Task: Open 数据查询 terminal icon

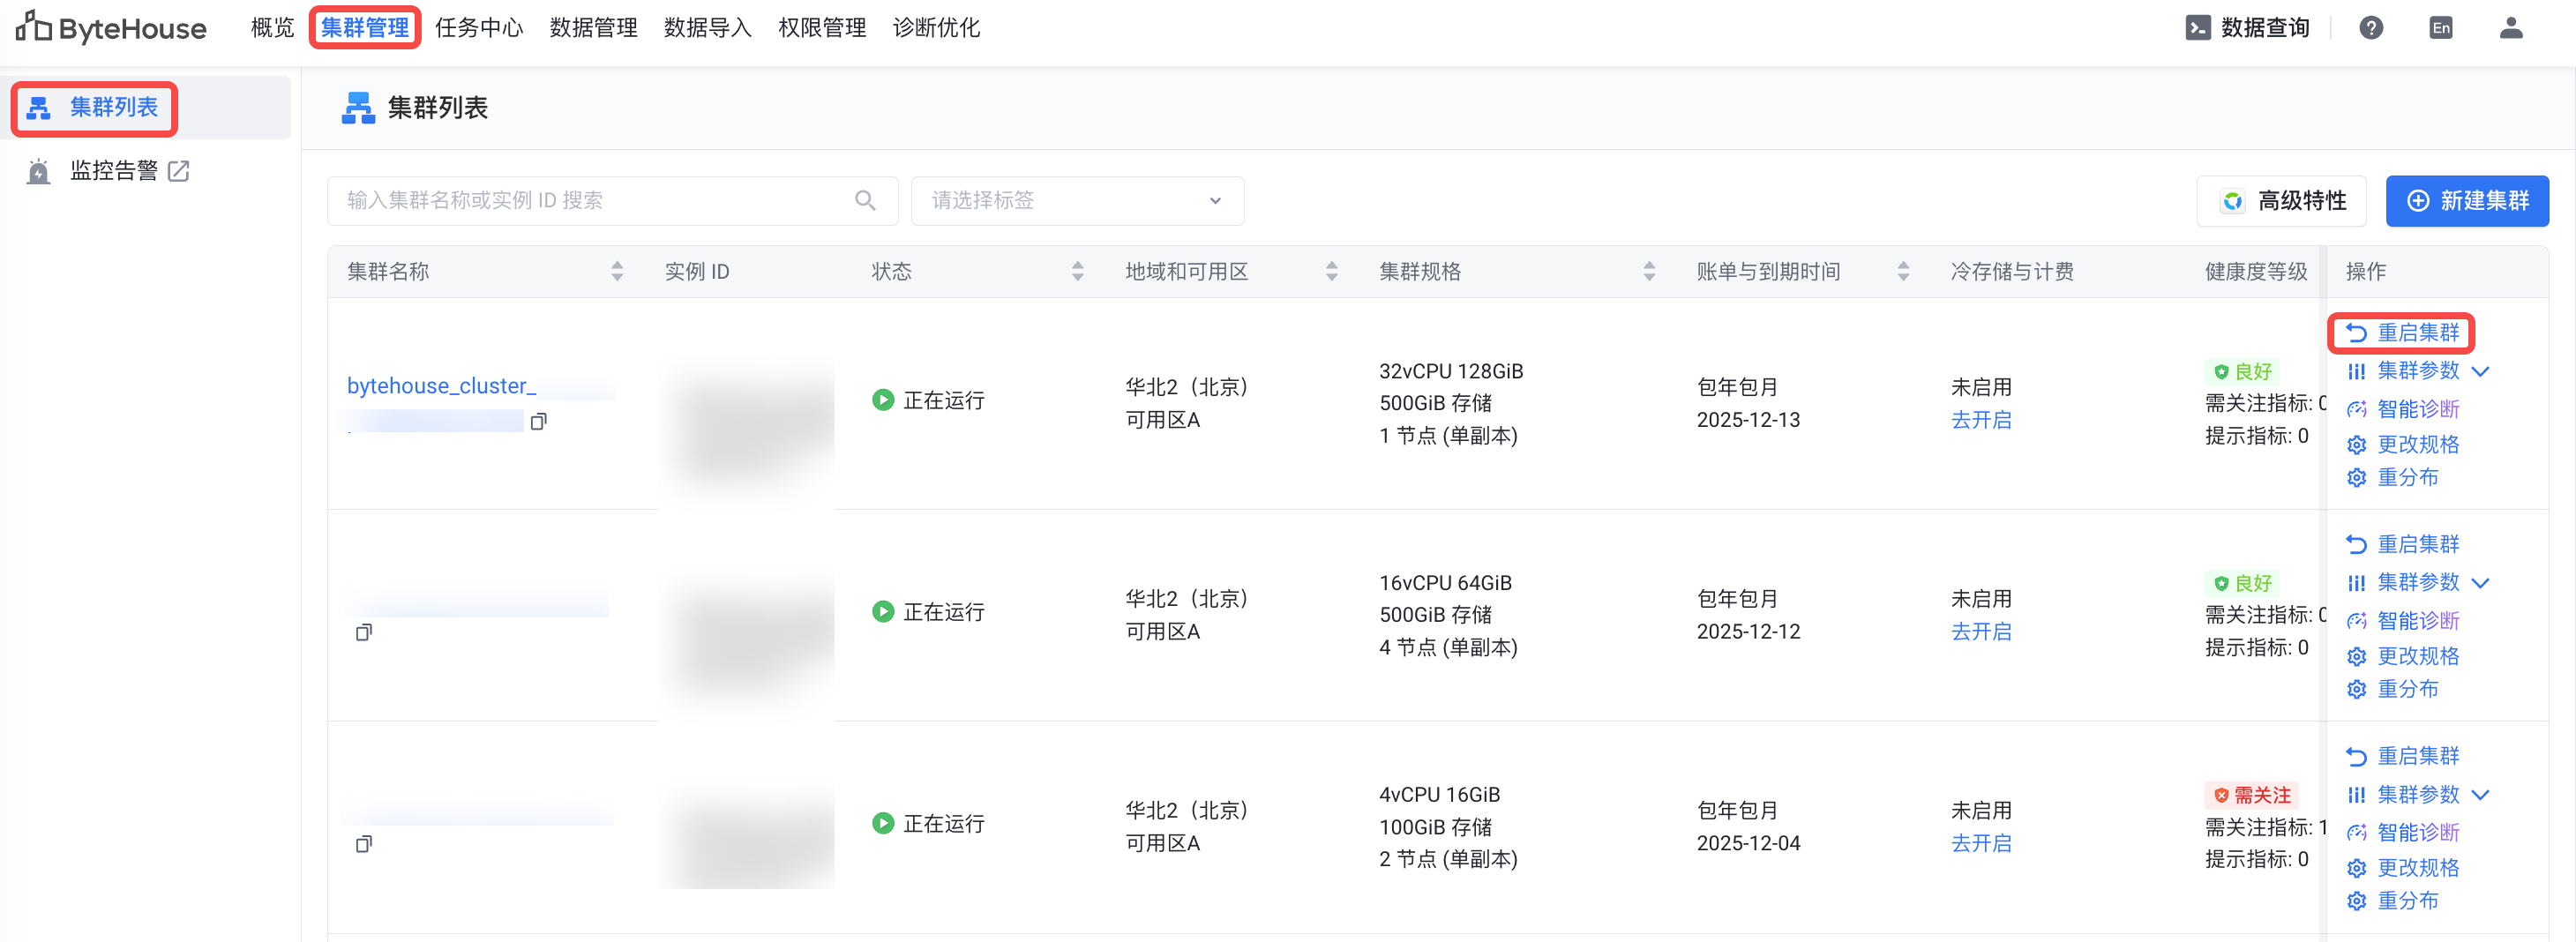Action: tap(2197, 28)
